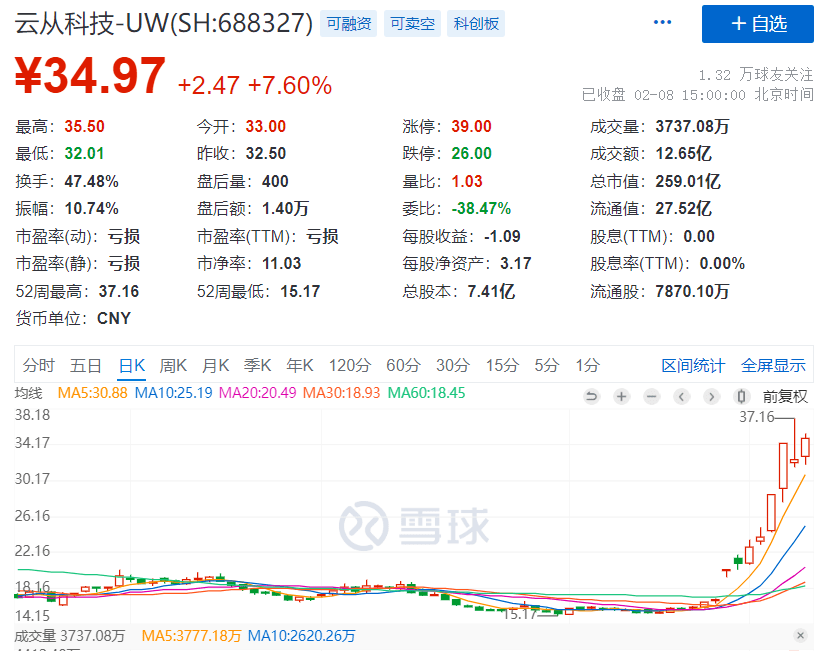Click the 换手 value 47.48%
Screen dimensions: 836x651
91,181
